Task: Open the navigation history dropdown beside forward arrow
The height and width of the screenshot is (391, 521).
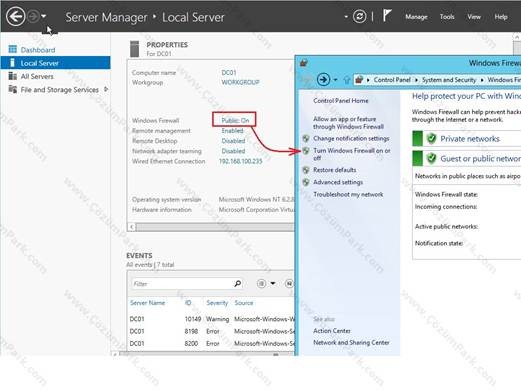Action: tap(44, 16)
